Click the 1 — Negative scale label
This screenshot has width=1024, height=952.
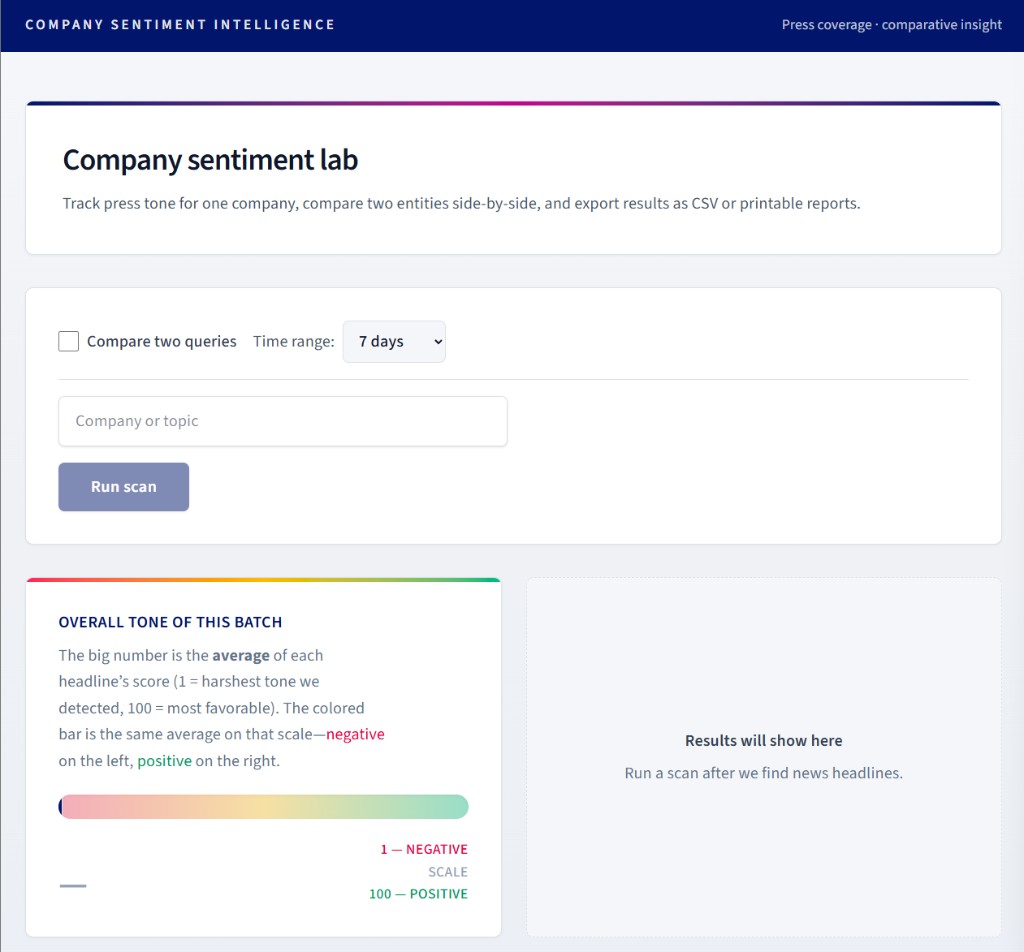pos(423,849)
